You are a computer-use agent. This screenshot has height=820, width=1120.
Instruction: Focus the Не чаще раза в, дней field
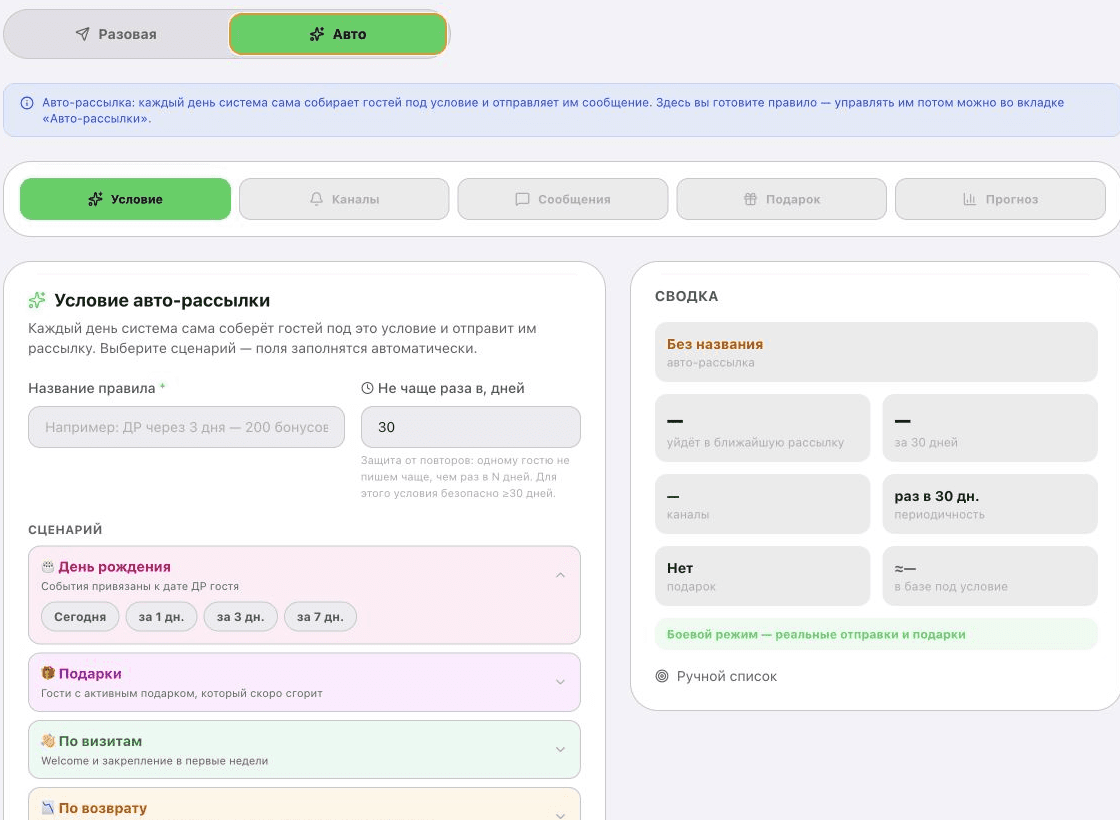coord(471,427)
